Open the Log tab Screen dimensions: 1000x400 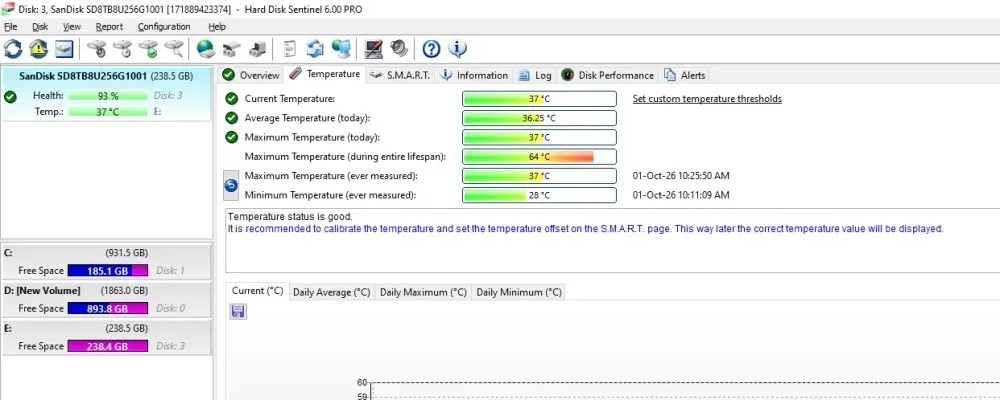[x=534, y=75]
